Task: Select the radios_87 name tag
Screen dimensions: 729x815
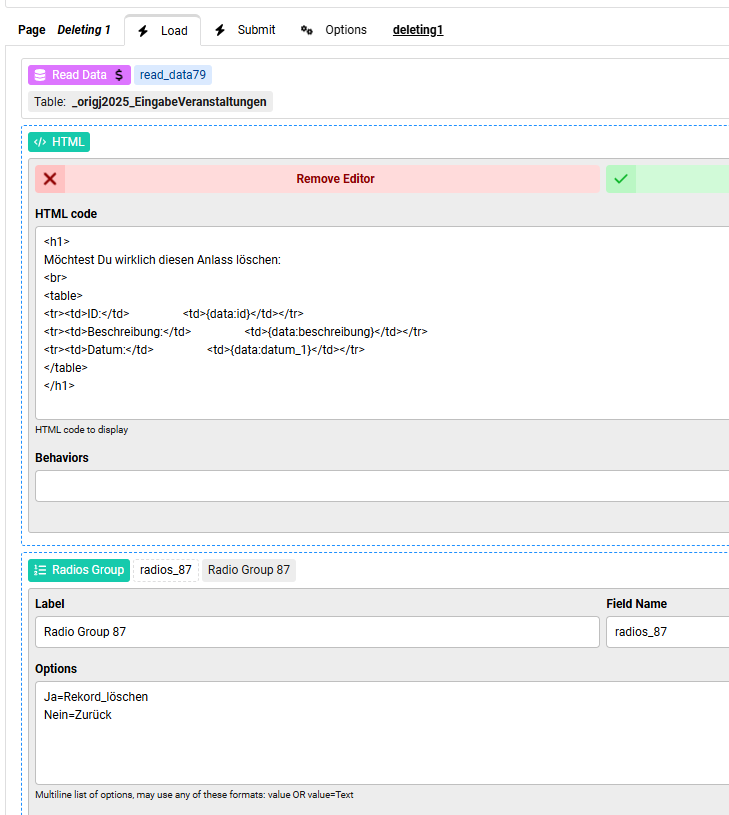Action: (166, 570)
